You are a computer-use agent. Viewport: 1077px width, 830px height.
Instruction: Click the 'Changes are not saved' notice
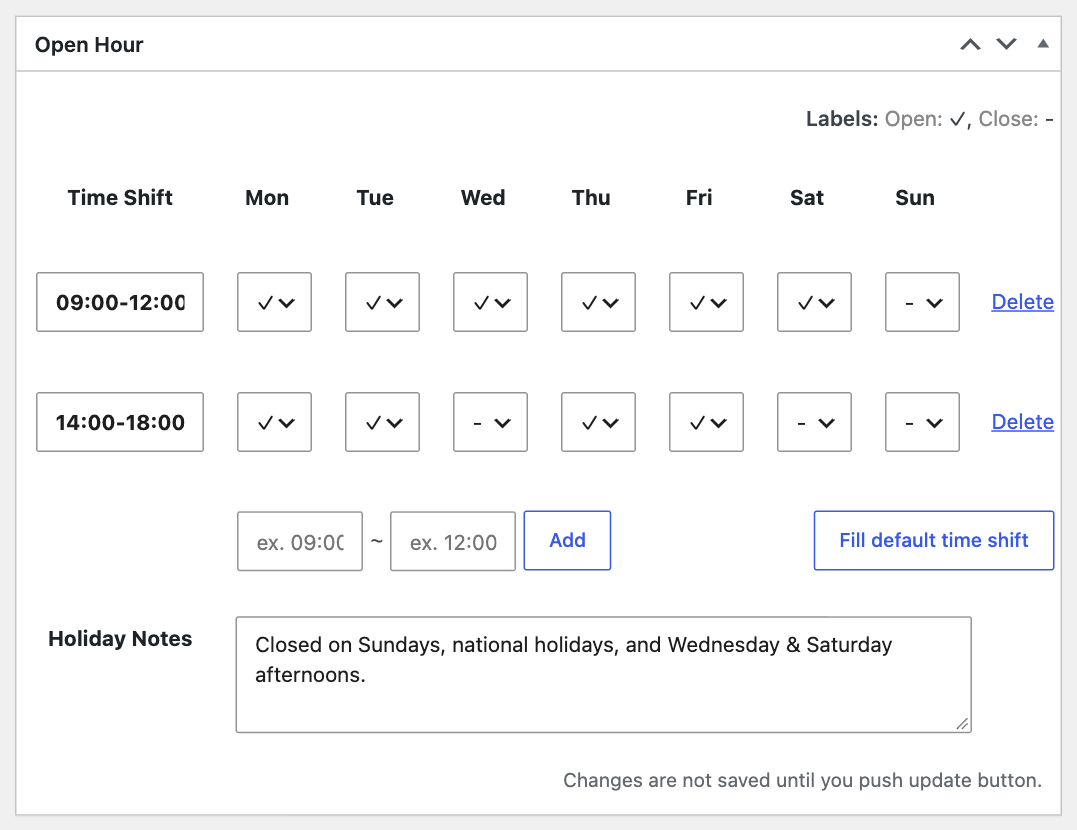(802, 781)
